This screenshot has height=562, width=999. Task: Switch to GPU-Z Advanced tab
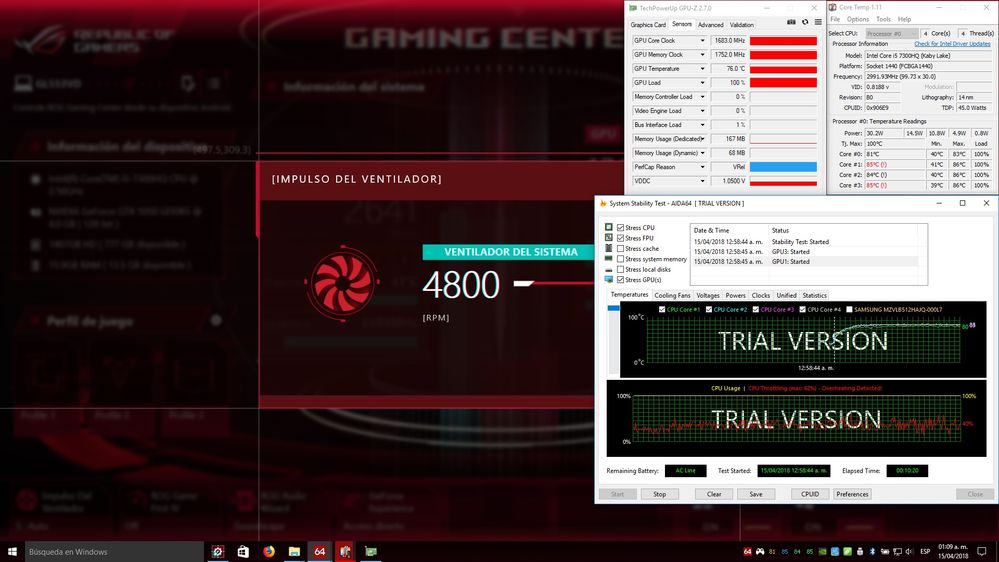(x=710, y=25)
